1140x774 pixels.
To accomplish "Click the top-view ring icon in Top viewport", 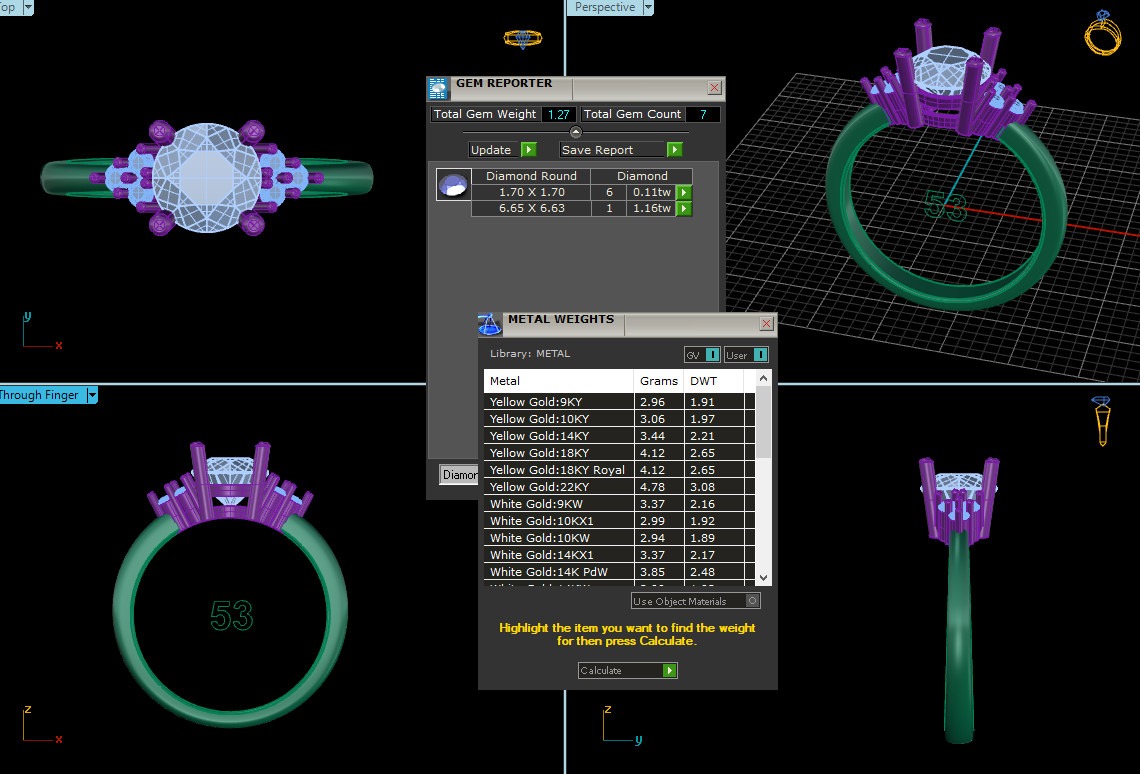I will pyautogui.click(x=522, y=39).
